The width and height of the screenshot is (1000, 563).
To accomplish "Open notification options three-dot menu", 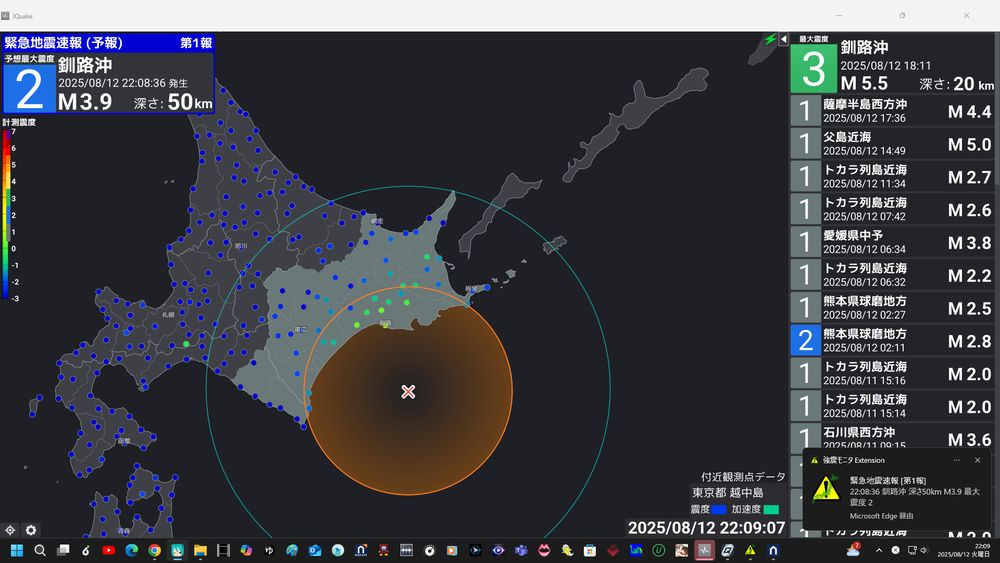I will [x=957, y=460].
